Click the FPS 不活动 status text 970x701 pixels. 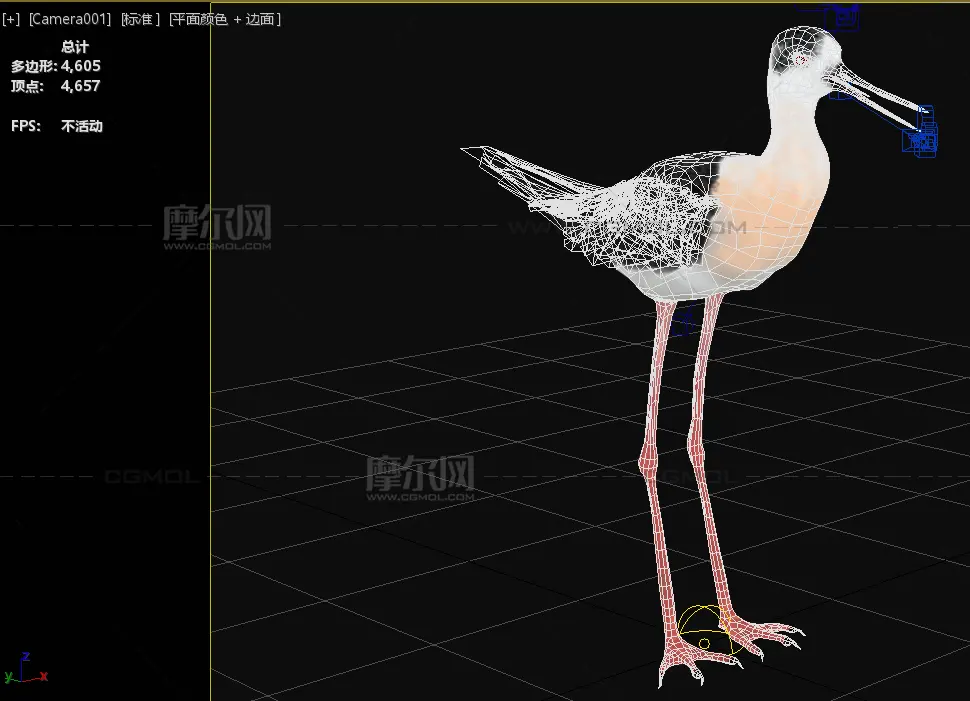coord(57,126)
